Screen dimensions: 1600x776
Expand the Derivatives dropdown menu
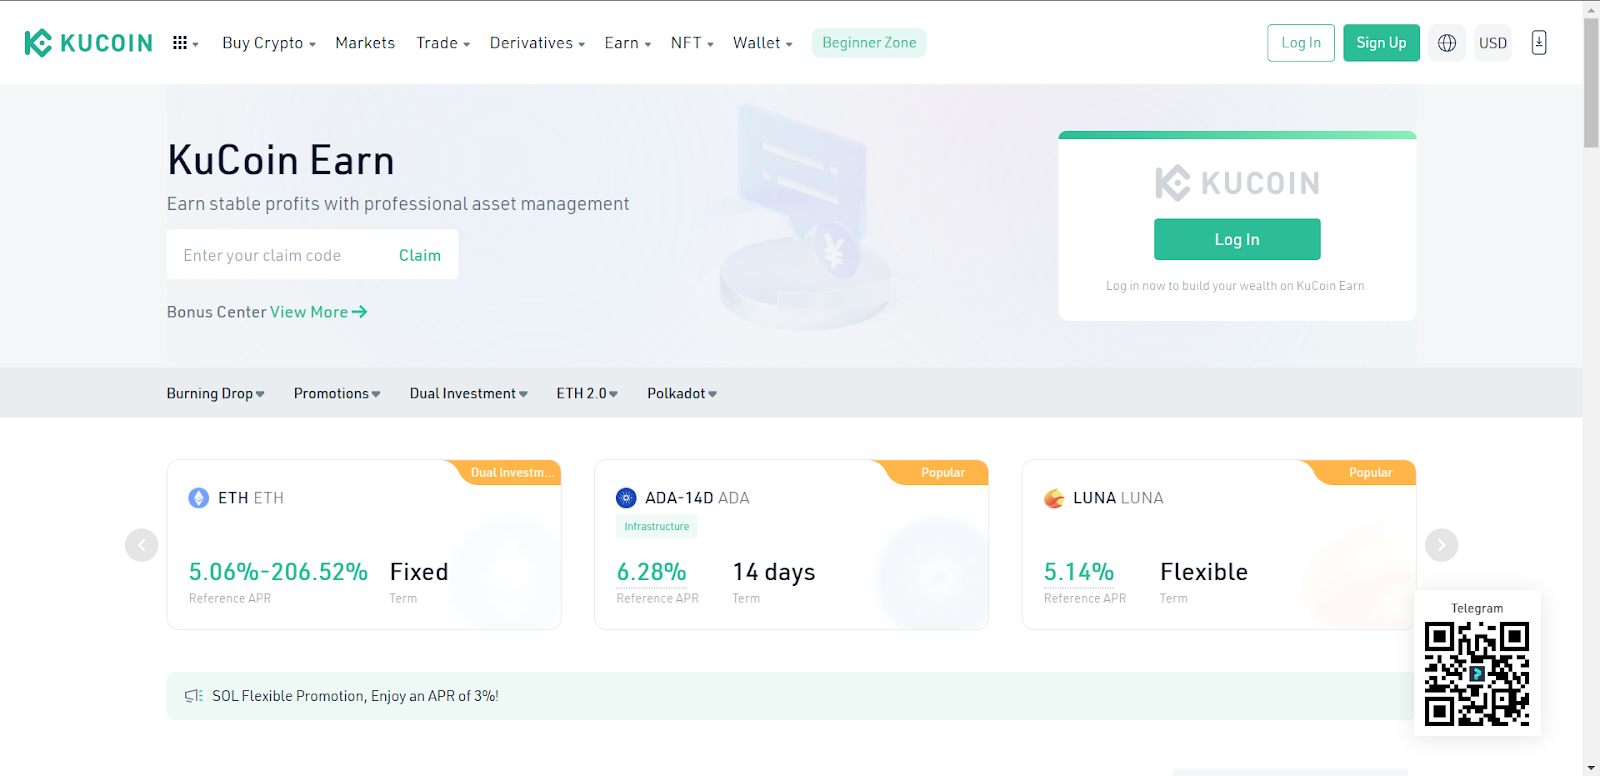(x=537, y=43)
